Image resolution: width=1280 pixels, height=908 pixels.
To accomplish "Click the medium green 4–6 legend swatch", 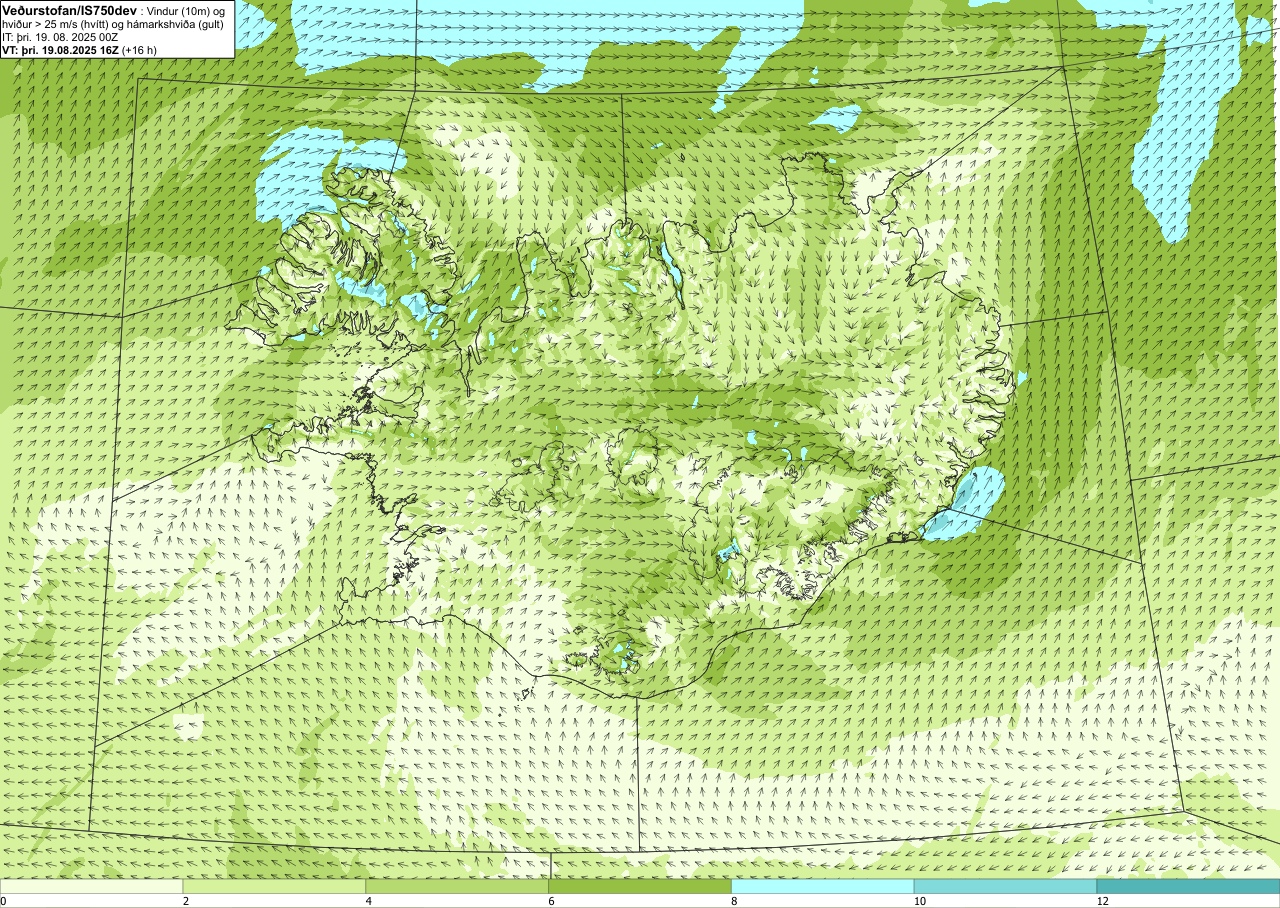I will [x=457, y=886].
